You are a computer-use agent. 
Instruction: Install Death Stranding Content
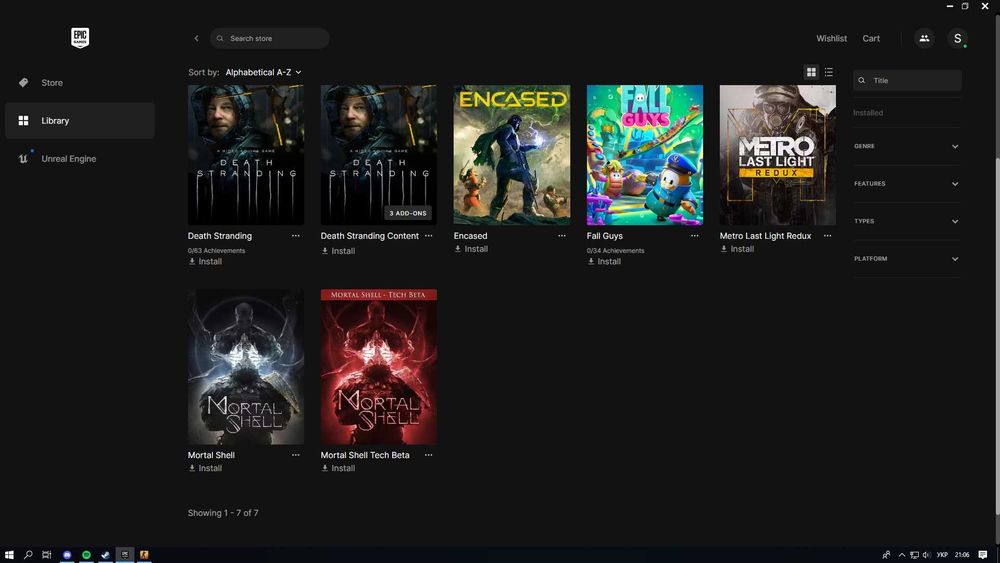(338, 251)
